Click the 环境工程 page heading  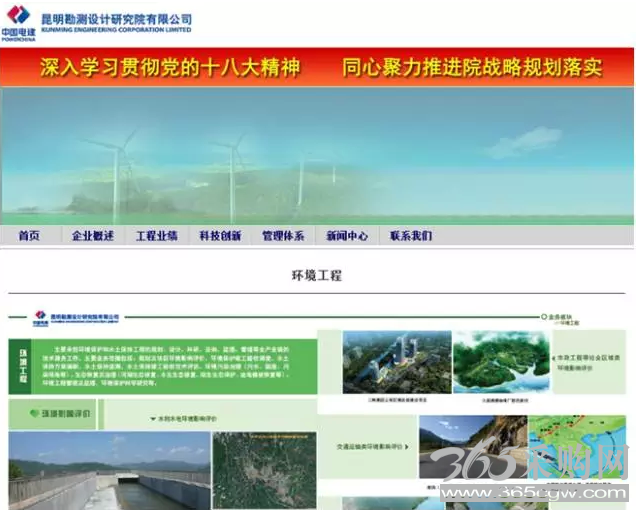(317, 275)
